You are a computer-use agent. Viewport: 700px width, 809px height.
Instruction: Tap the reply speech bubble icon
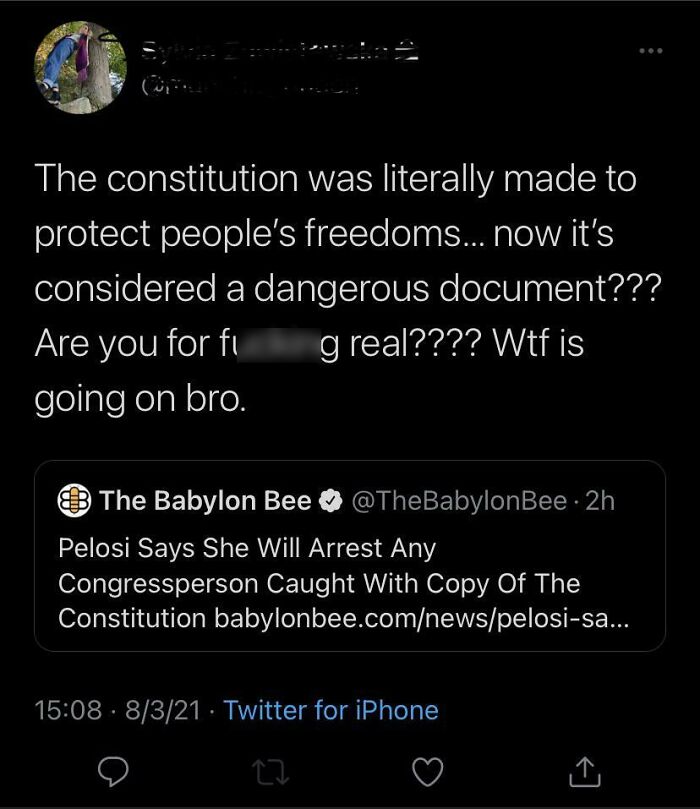pyautogui.click(x=110, y=769)
